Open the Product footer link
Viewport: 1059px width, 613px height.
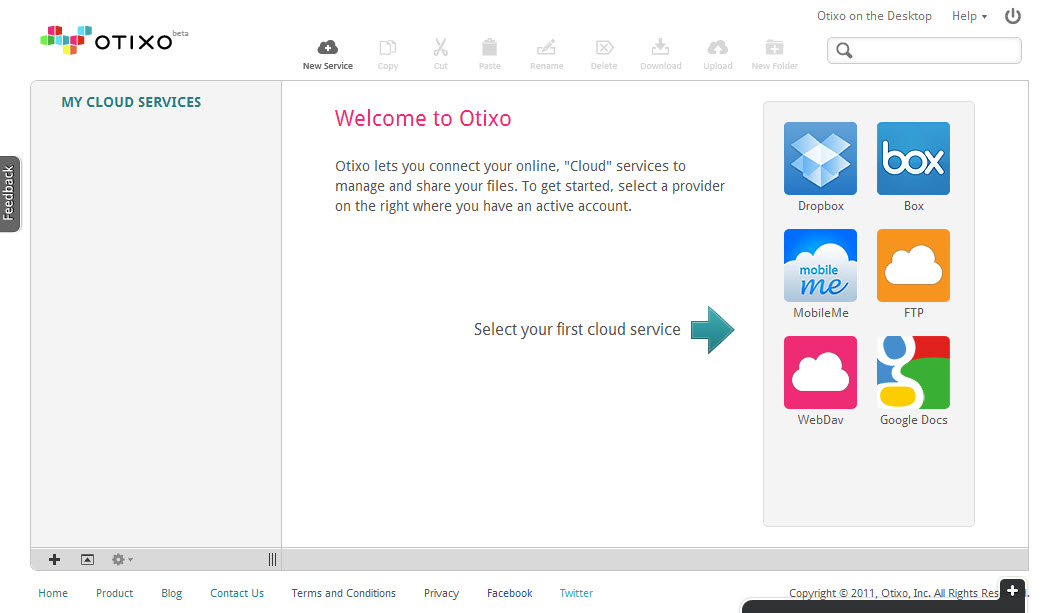pyautogui.click(x=114, y=593)
